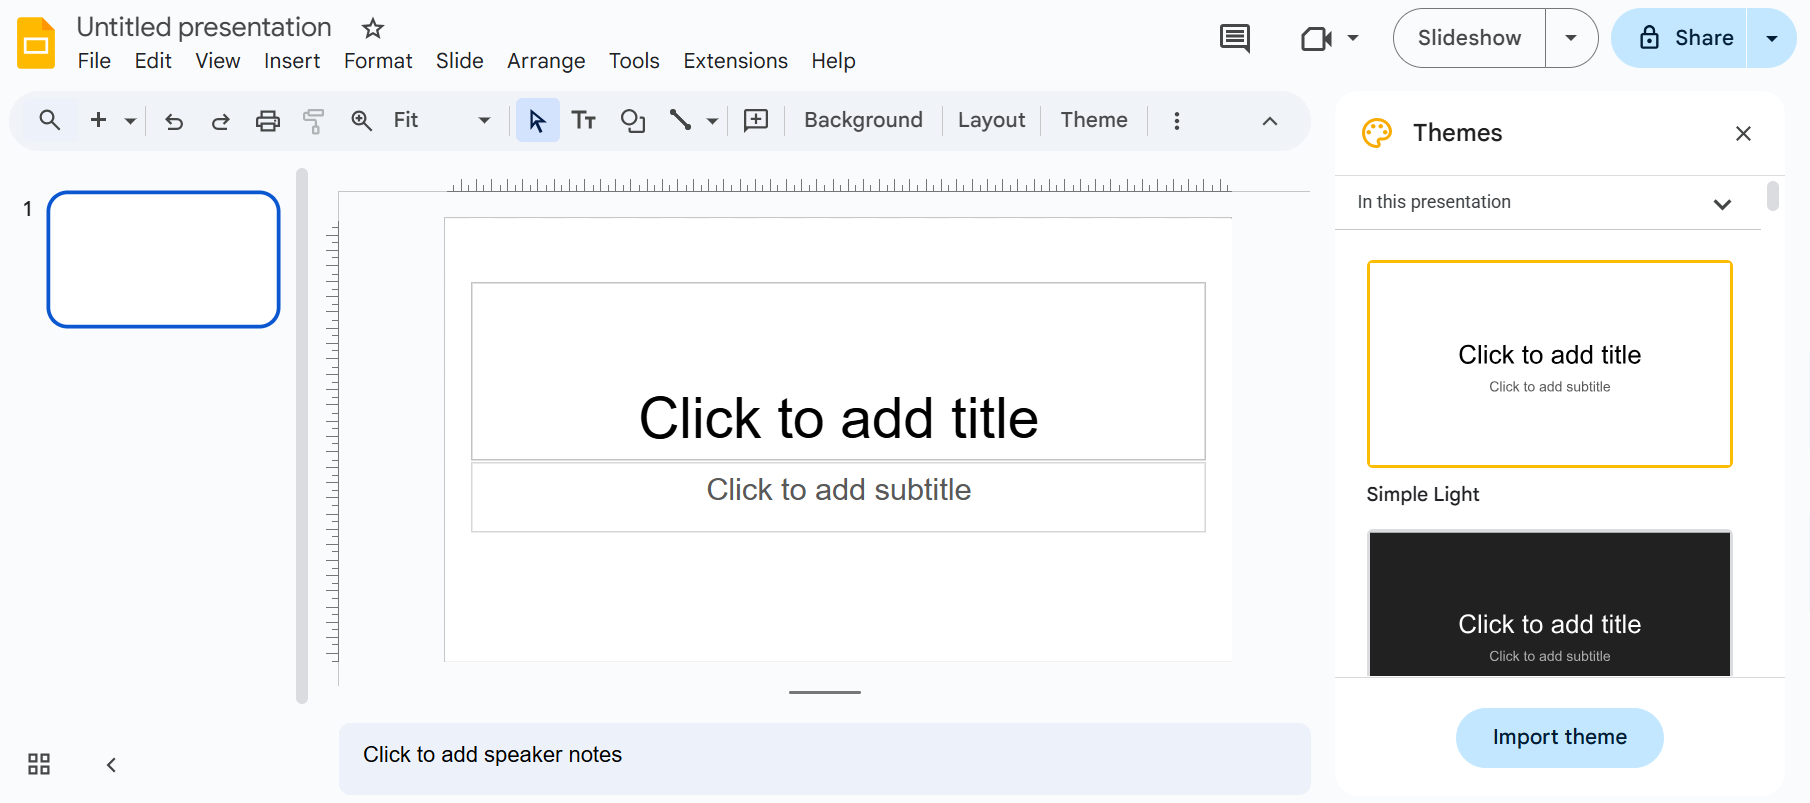This screenshot has width=1810, height=803.
Task: Start a video call with camera icon
Action: 1316,38
